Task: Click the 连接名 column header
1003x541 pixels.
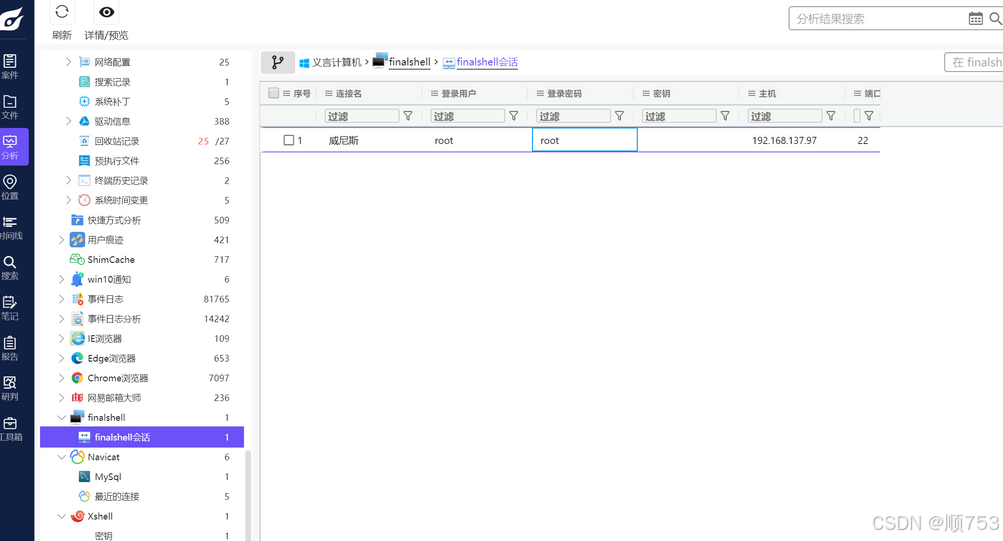Action: 349,93
